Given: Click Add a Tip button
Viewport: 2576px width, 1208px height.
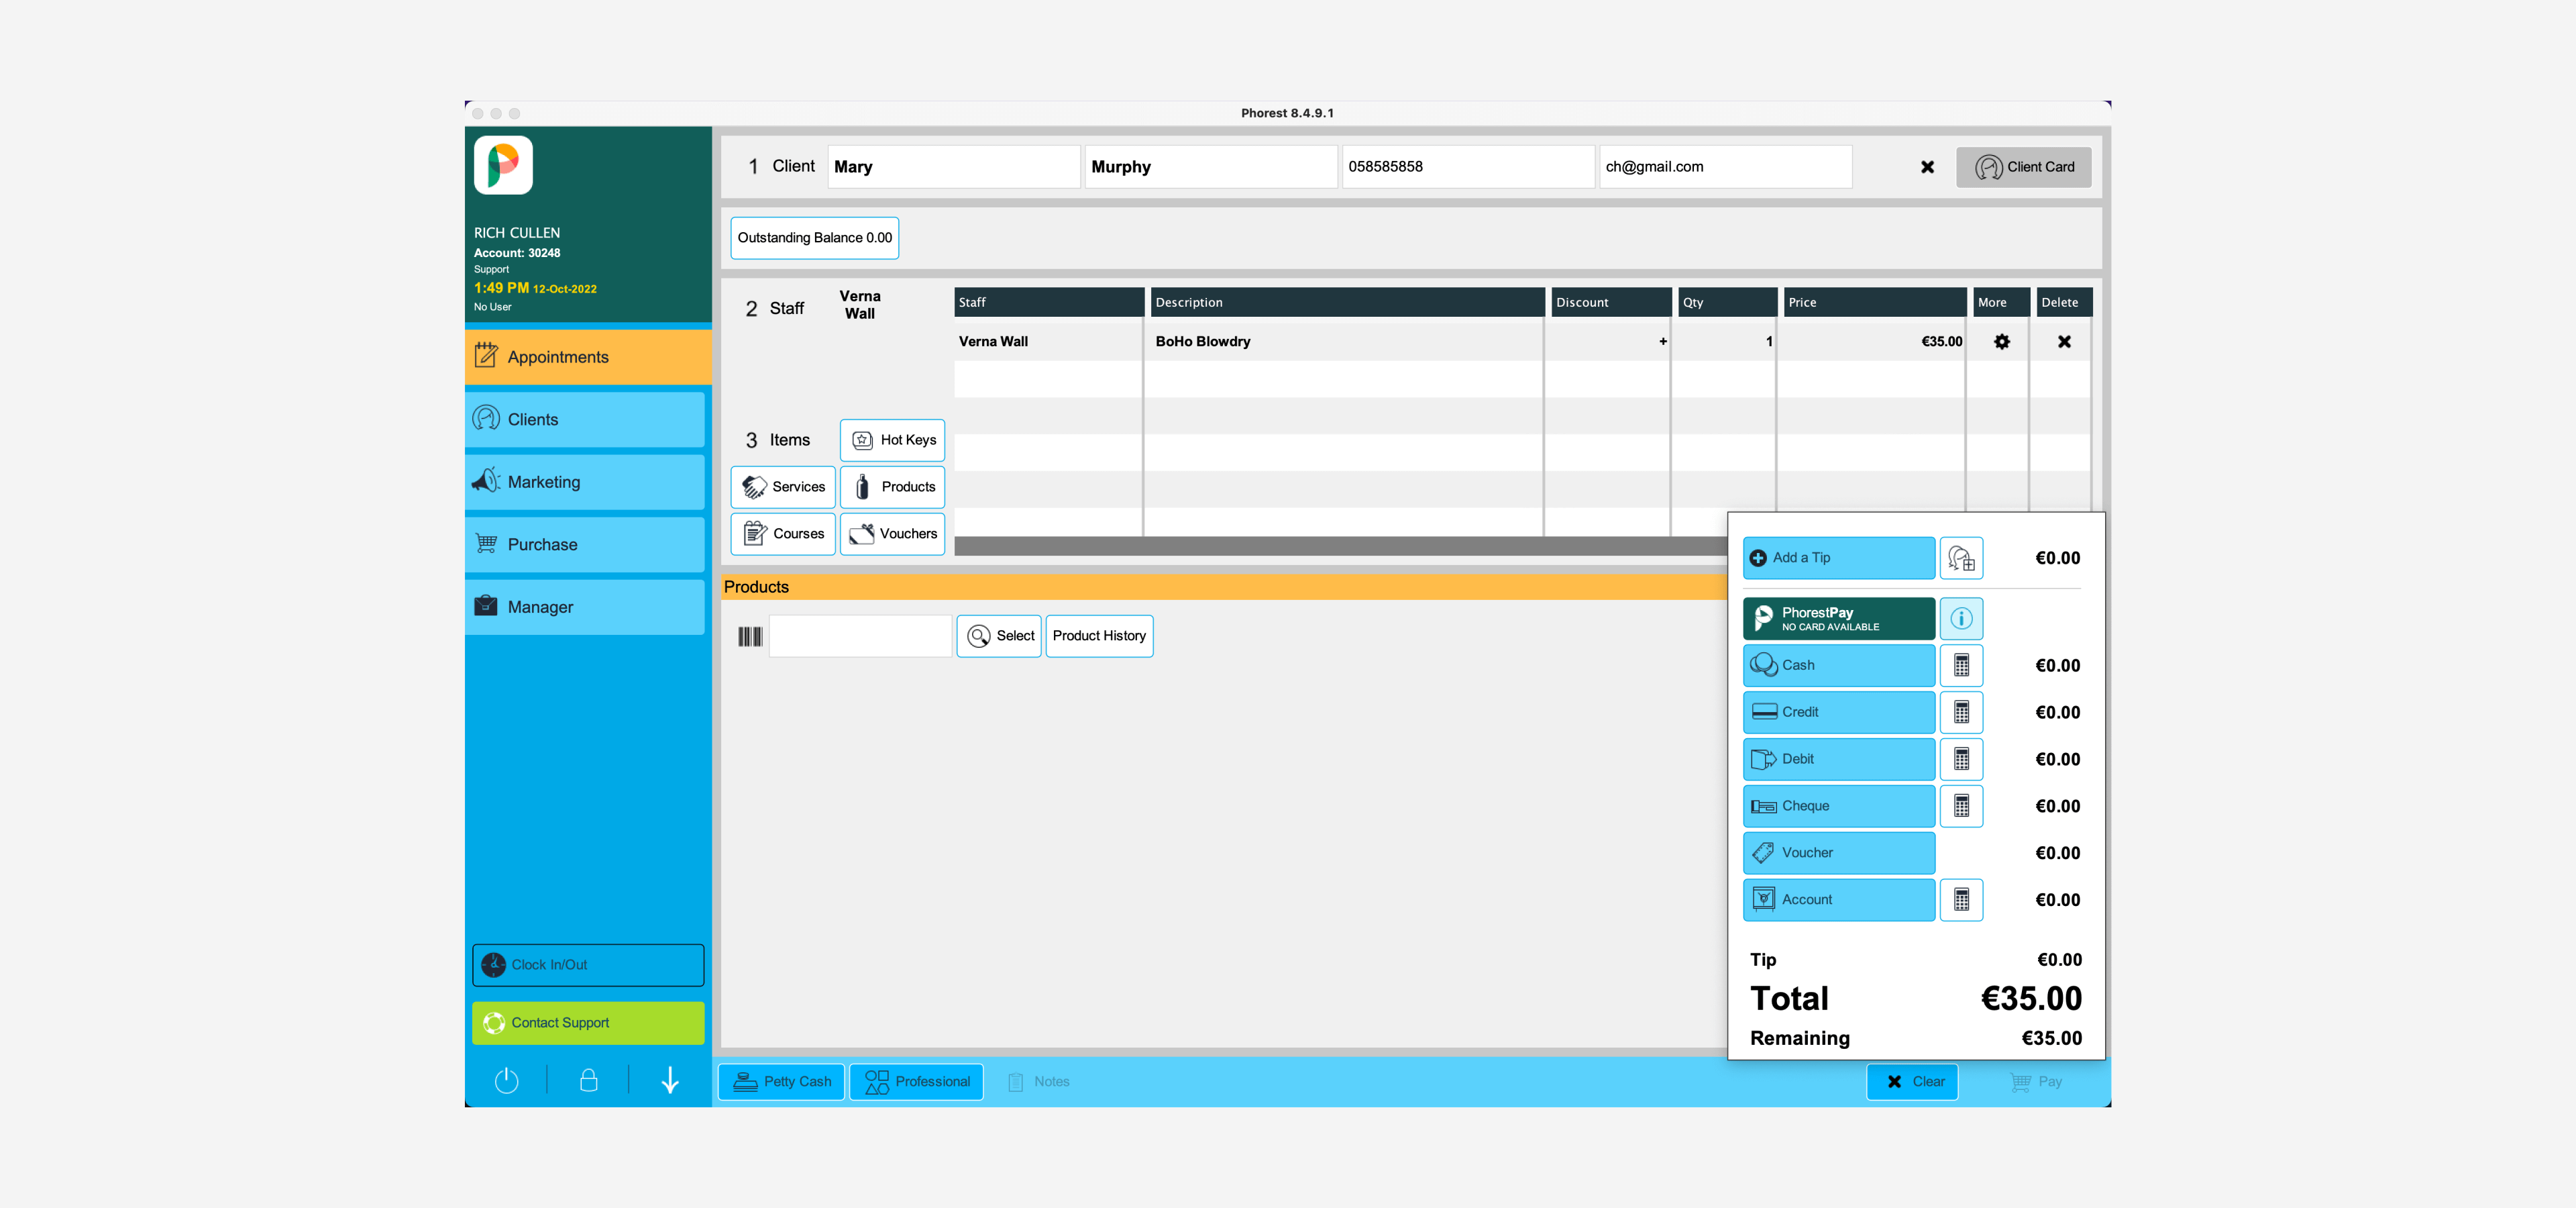Looking at the screenshot, I should tap(1839, 558).
